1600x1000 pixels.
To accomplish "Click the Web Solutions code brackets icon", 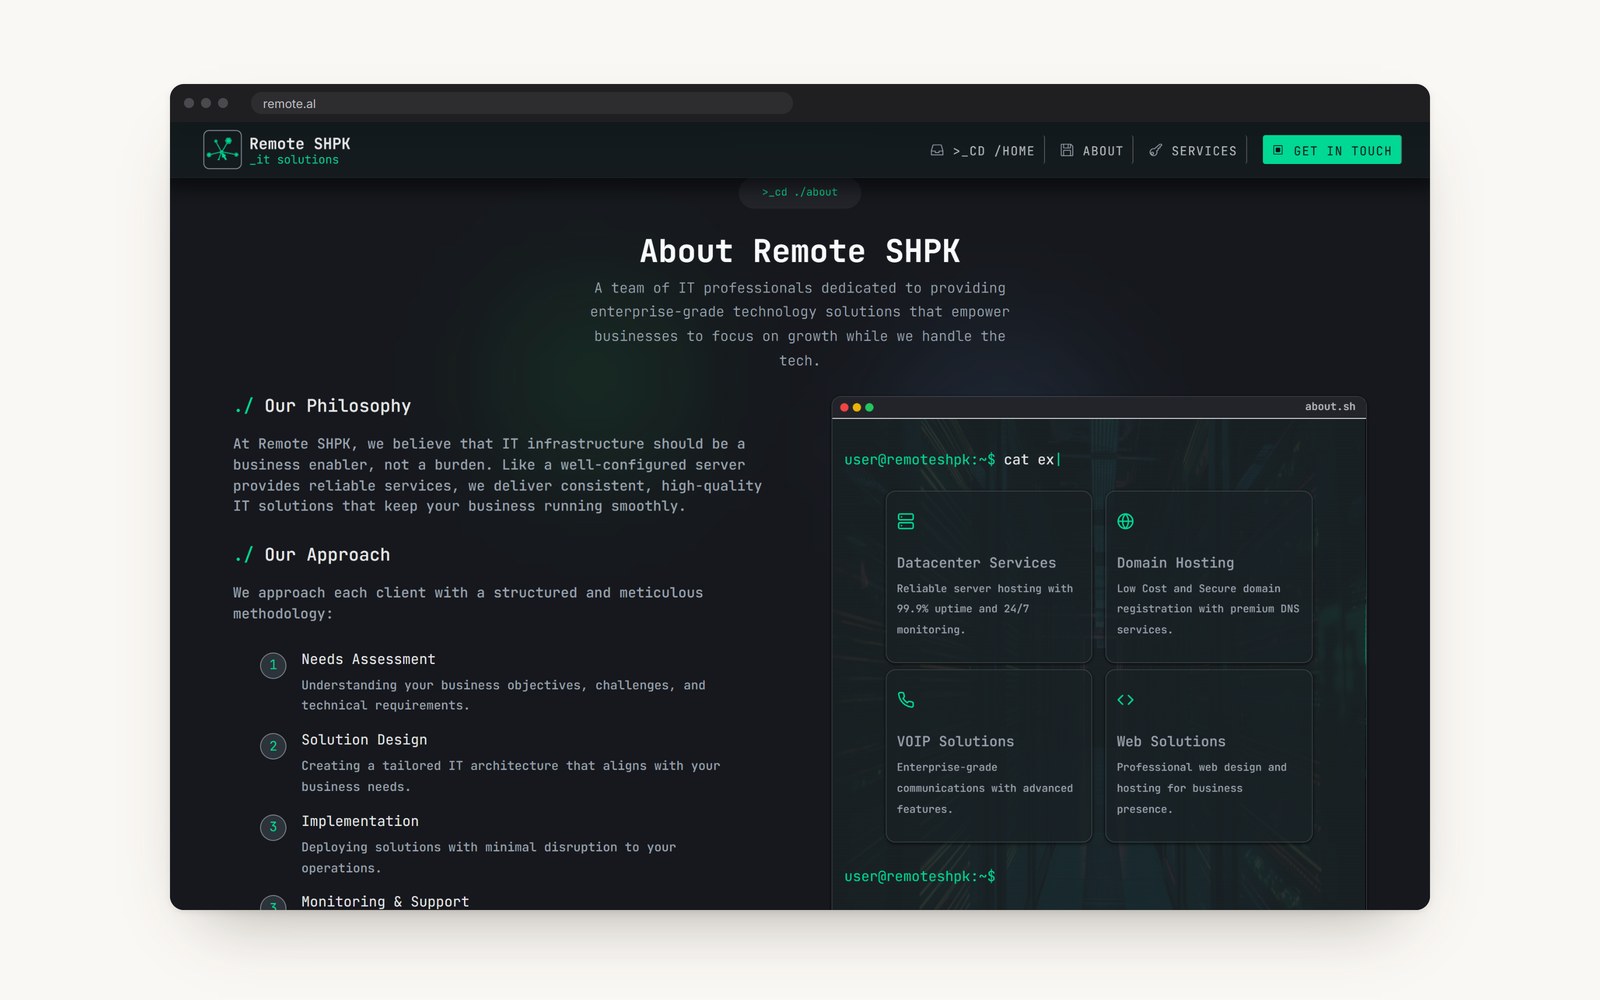I will [1126, 700].
